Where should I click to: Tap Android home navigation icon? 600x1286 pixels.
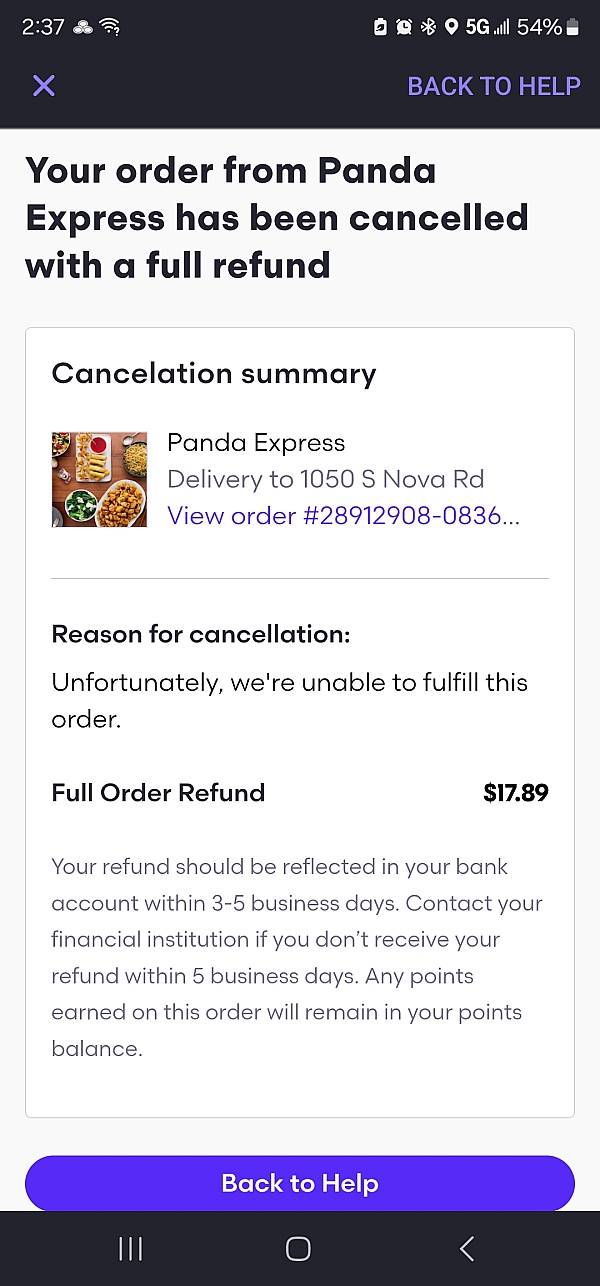(x=298, y=1248)
